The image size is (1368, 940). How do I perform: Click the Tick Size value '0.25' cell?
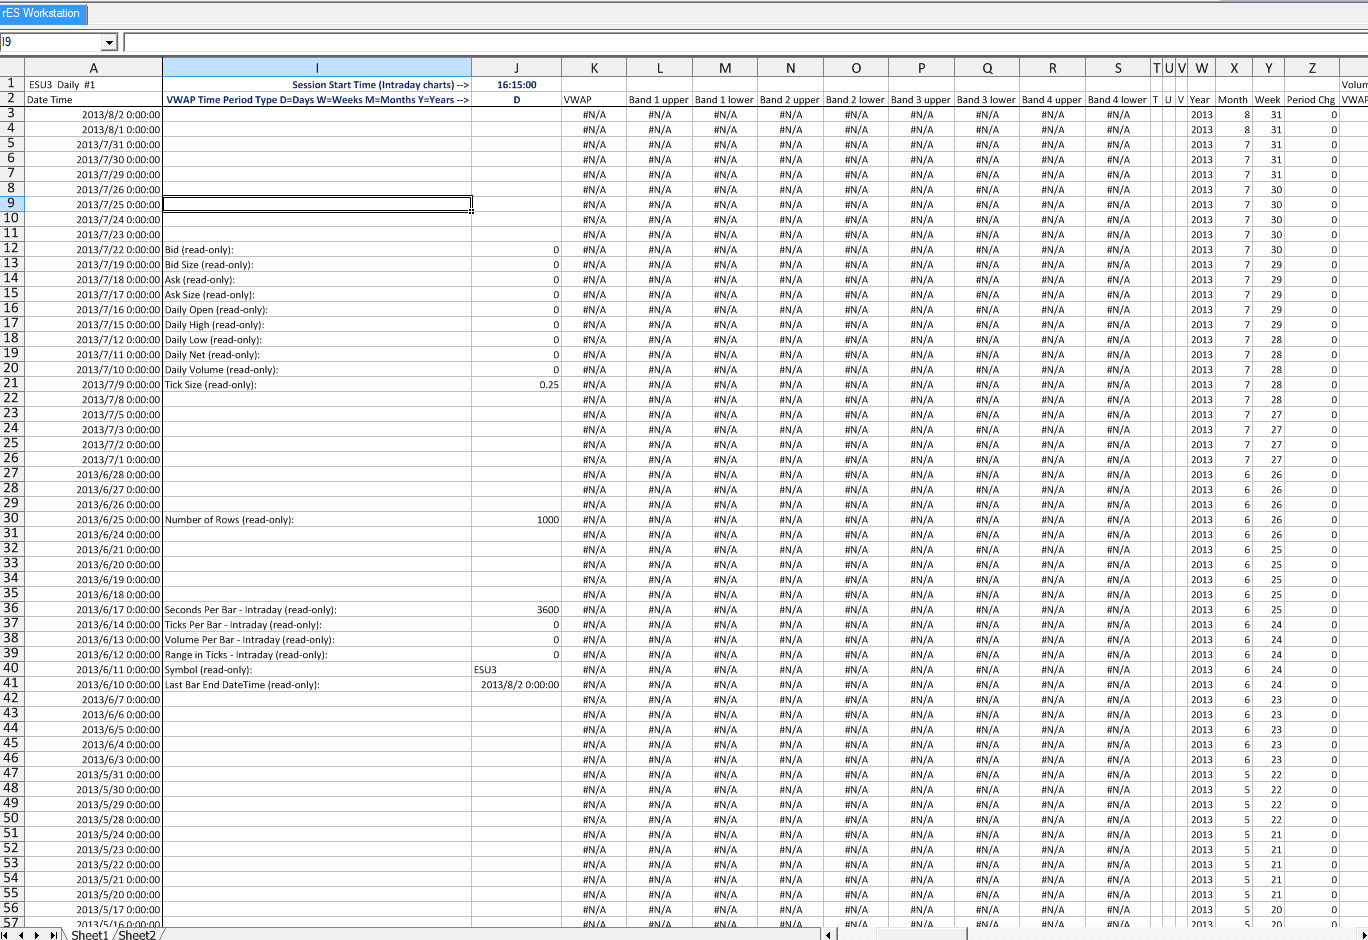516,385
